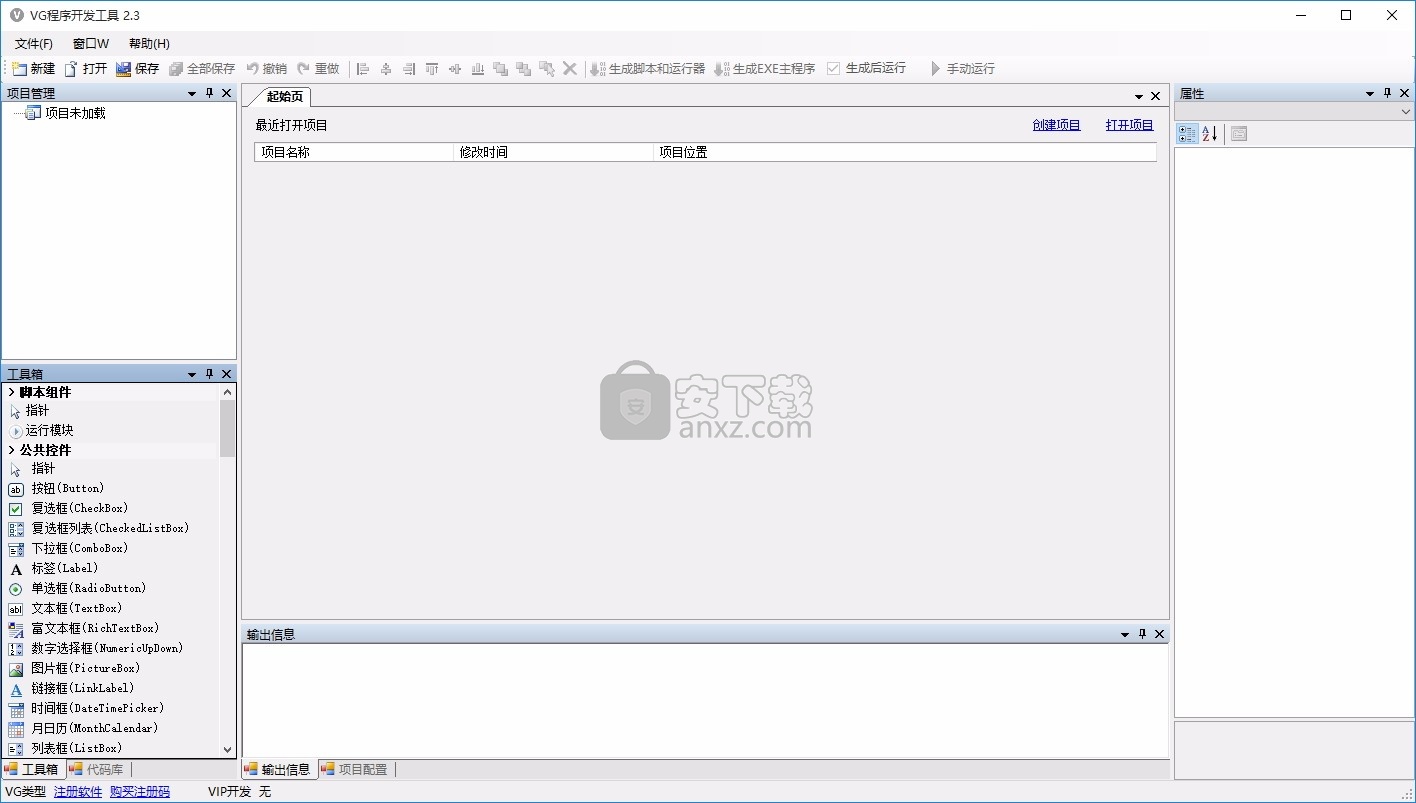Collapse the 脚本组件 toolbox group
This screenshot has height=803, width=1416.
(11, 392)
